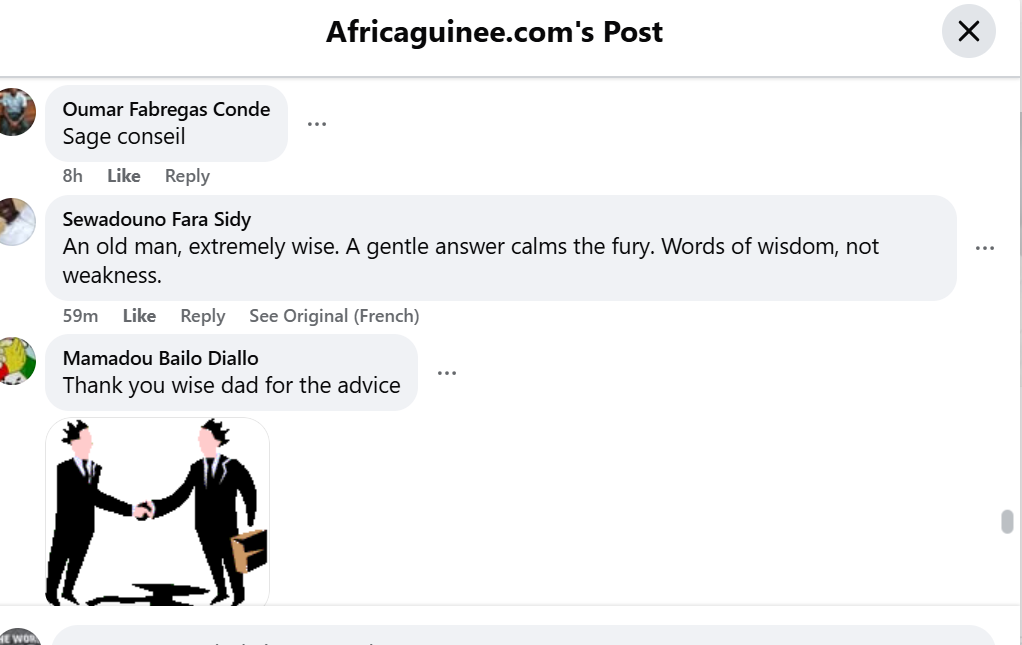
Task: Like Oumar Fabregas Conde's comment
Action: tap(124, 176)
